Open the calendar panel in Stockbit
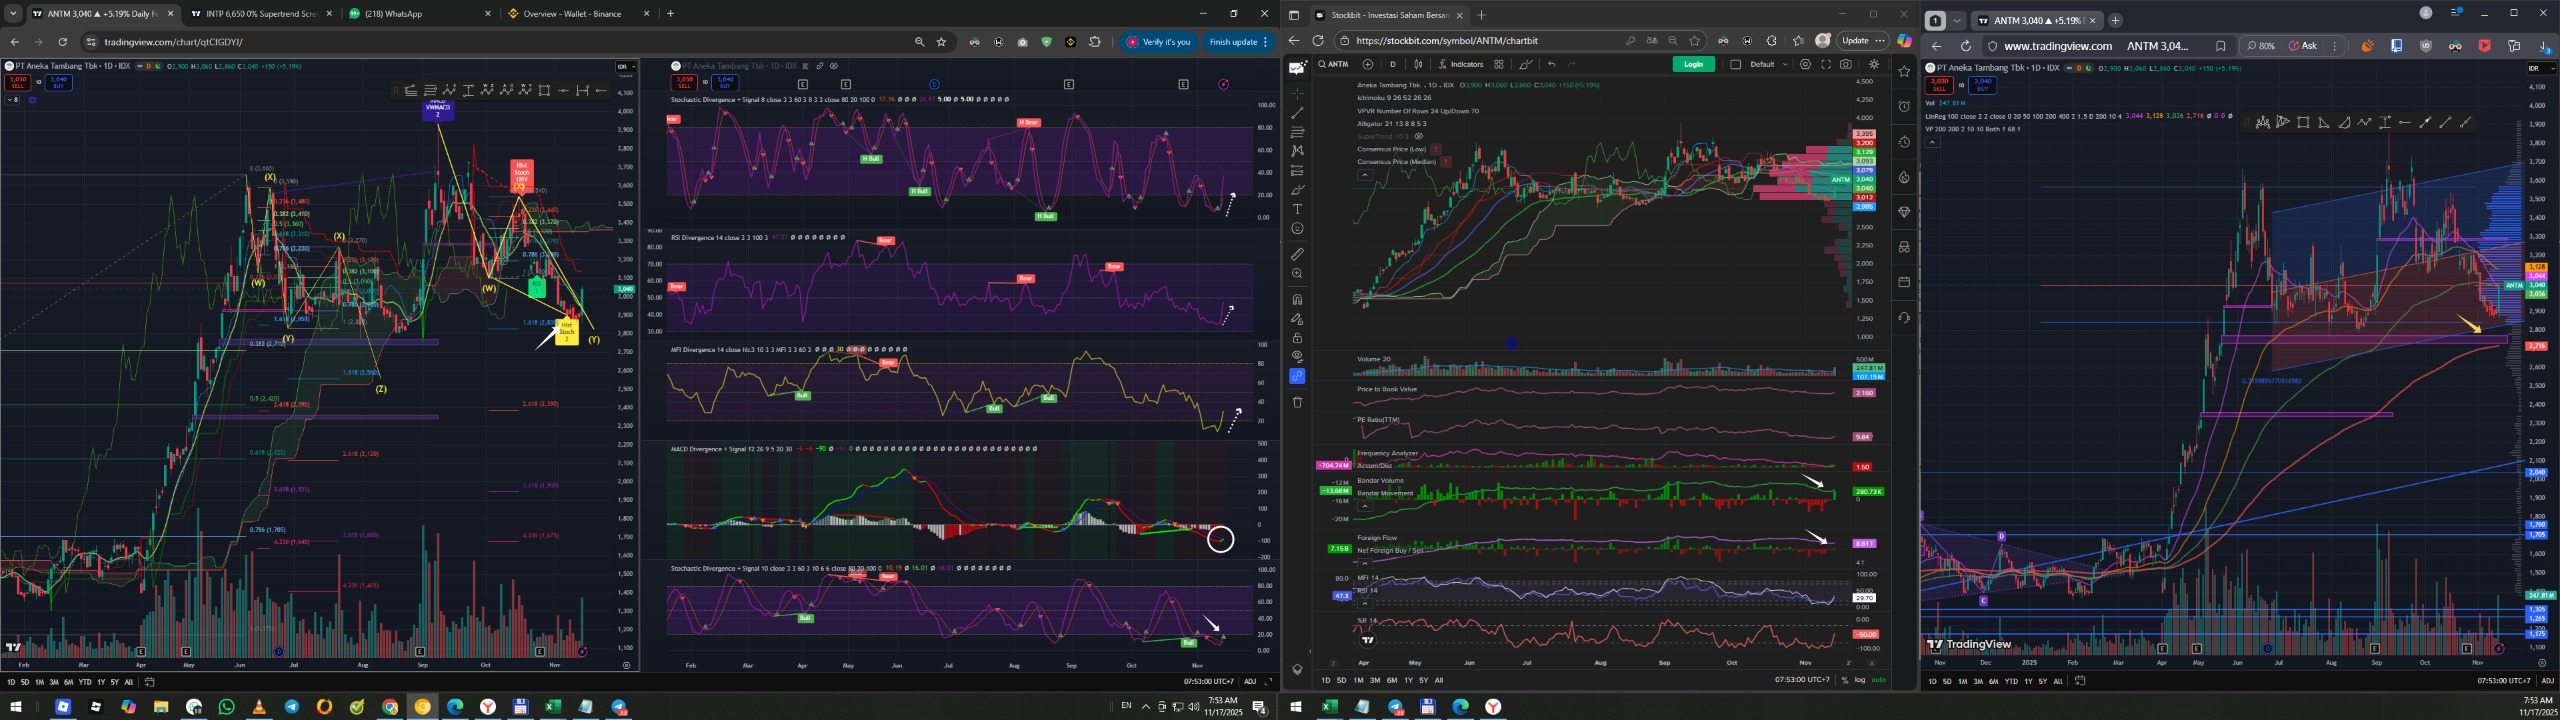This screenshot has height=720, width=2560. point(1904,282)
